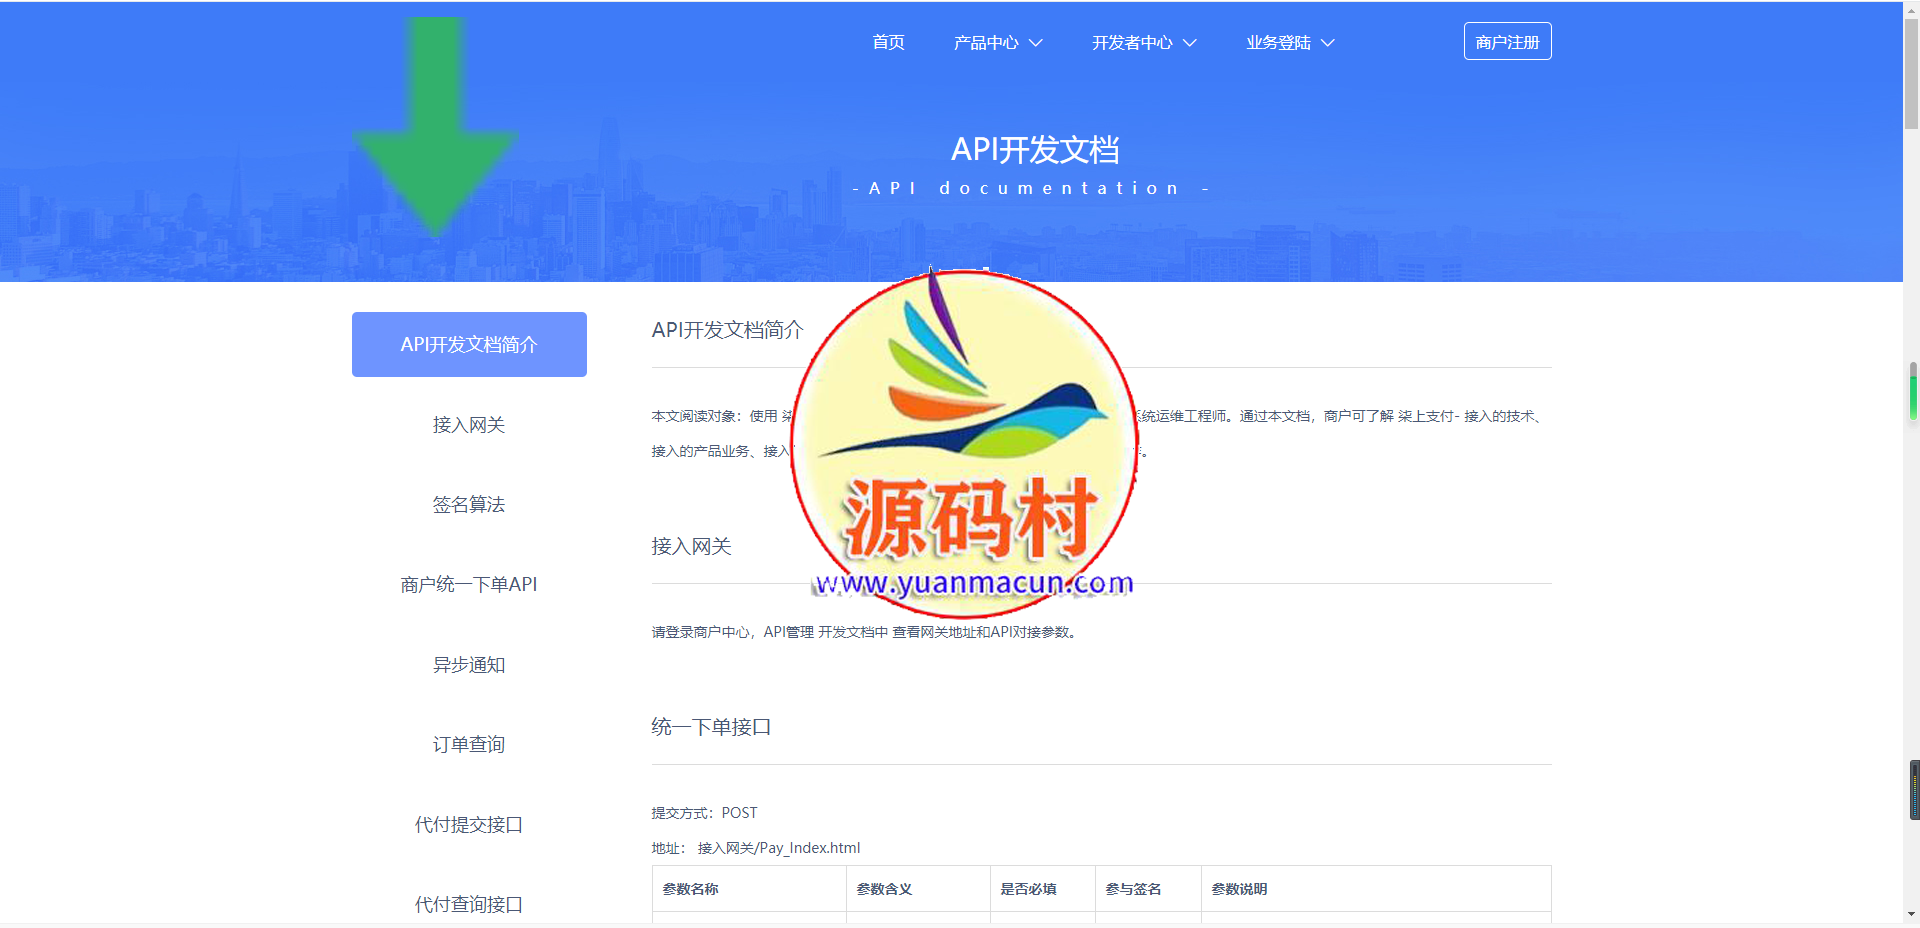Select 异步通知 in the sidebar

(469, 665)
